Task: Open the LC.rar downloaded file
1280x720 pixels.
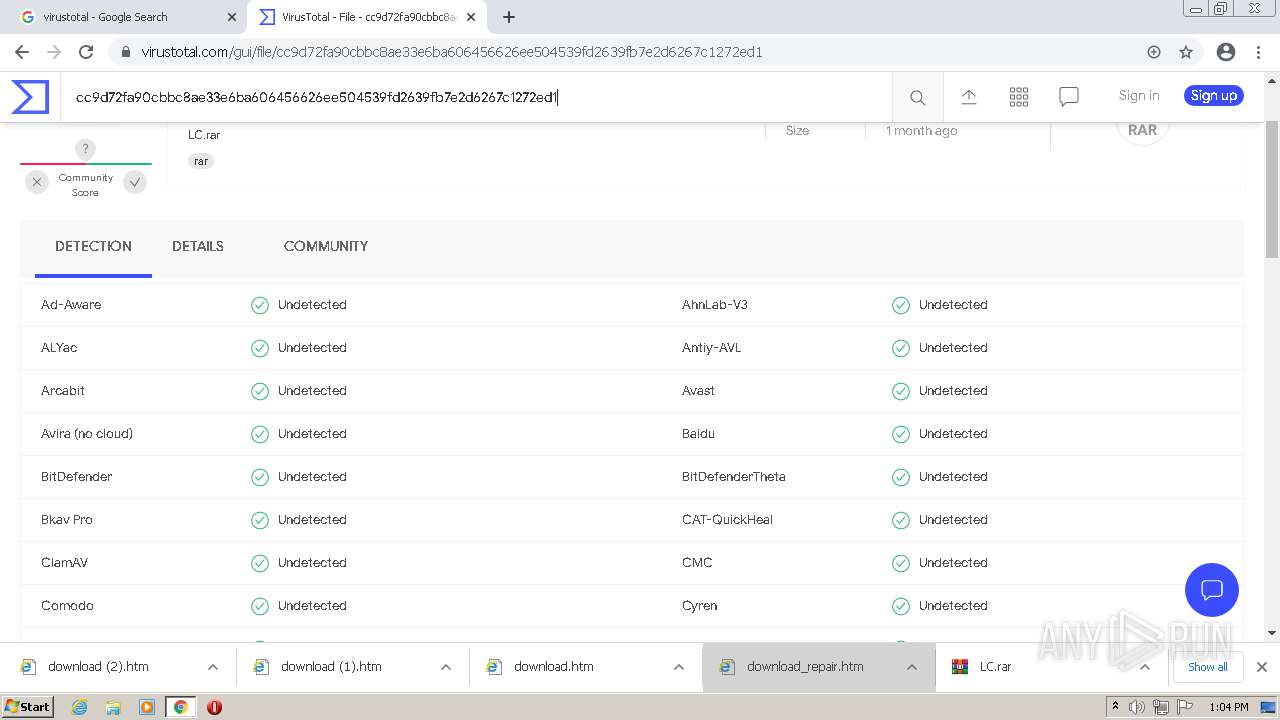Action: click(x=995, y=667)
